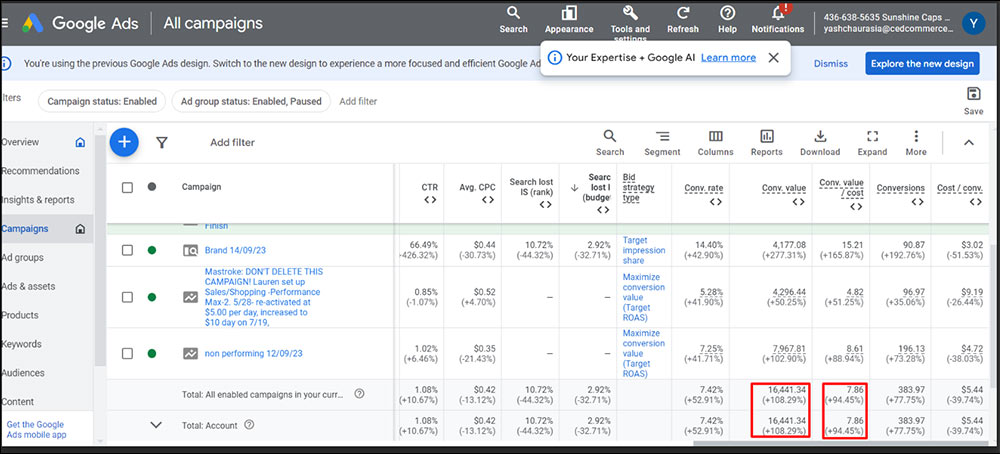Open Brand 14/09/23 campaign link
1000x454 pixels.
pos(236,251)
